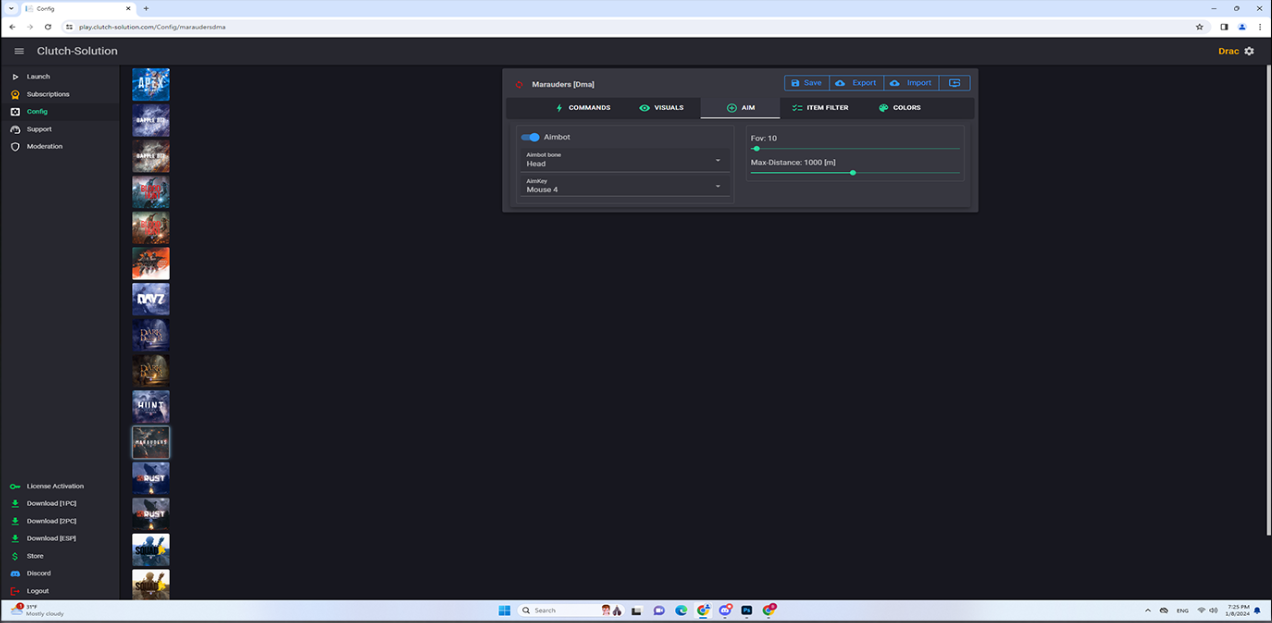Open the Aimbot bone dropdown

click(x=624, y=160)
